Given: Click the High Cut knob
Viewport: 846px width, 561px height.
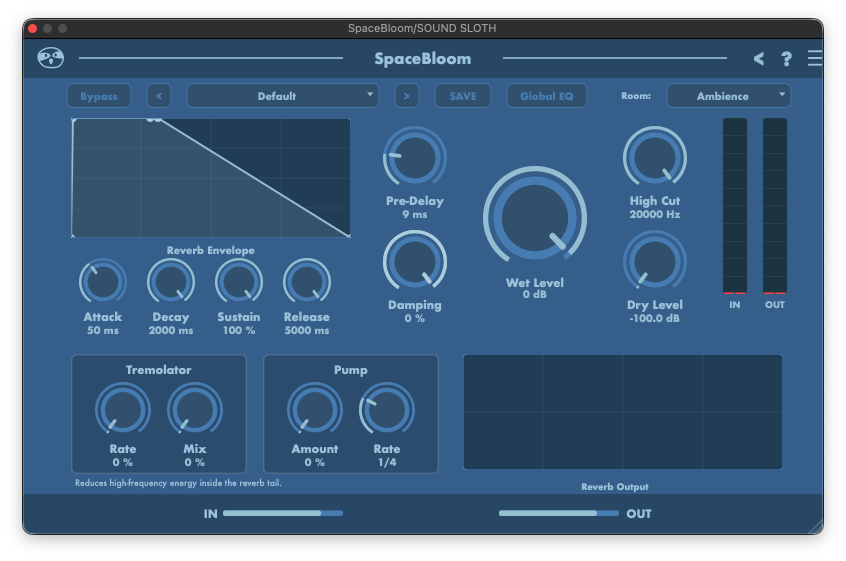Looking at the screenshot, I should tap(655, 157).
